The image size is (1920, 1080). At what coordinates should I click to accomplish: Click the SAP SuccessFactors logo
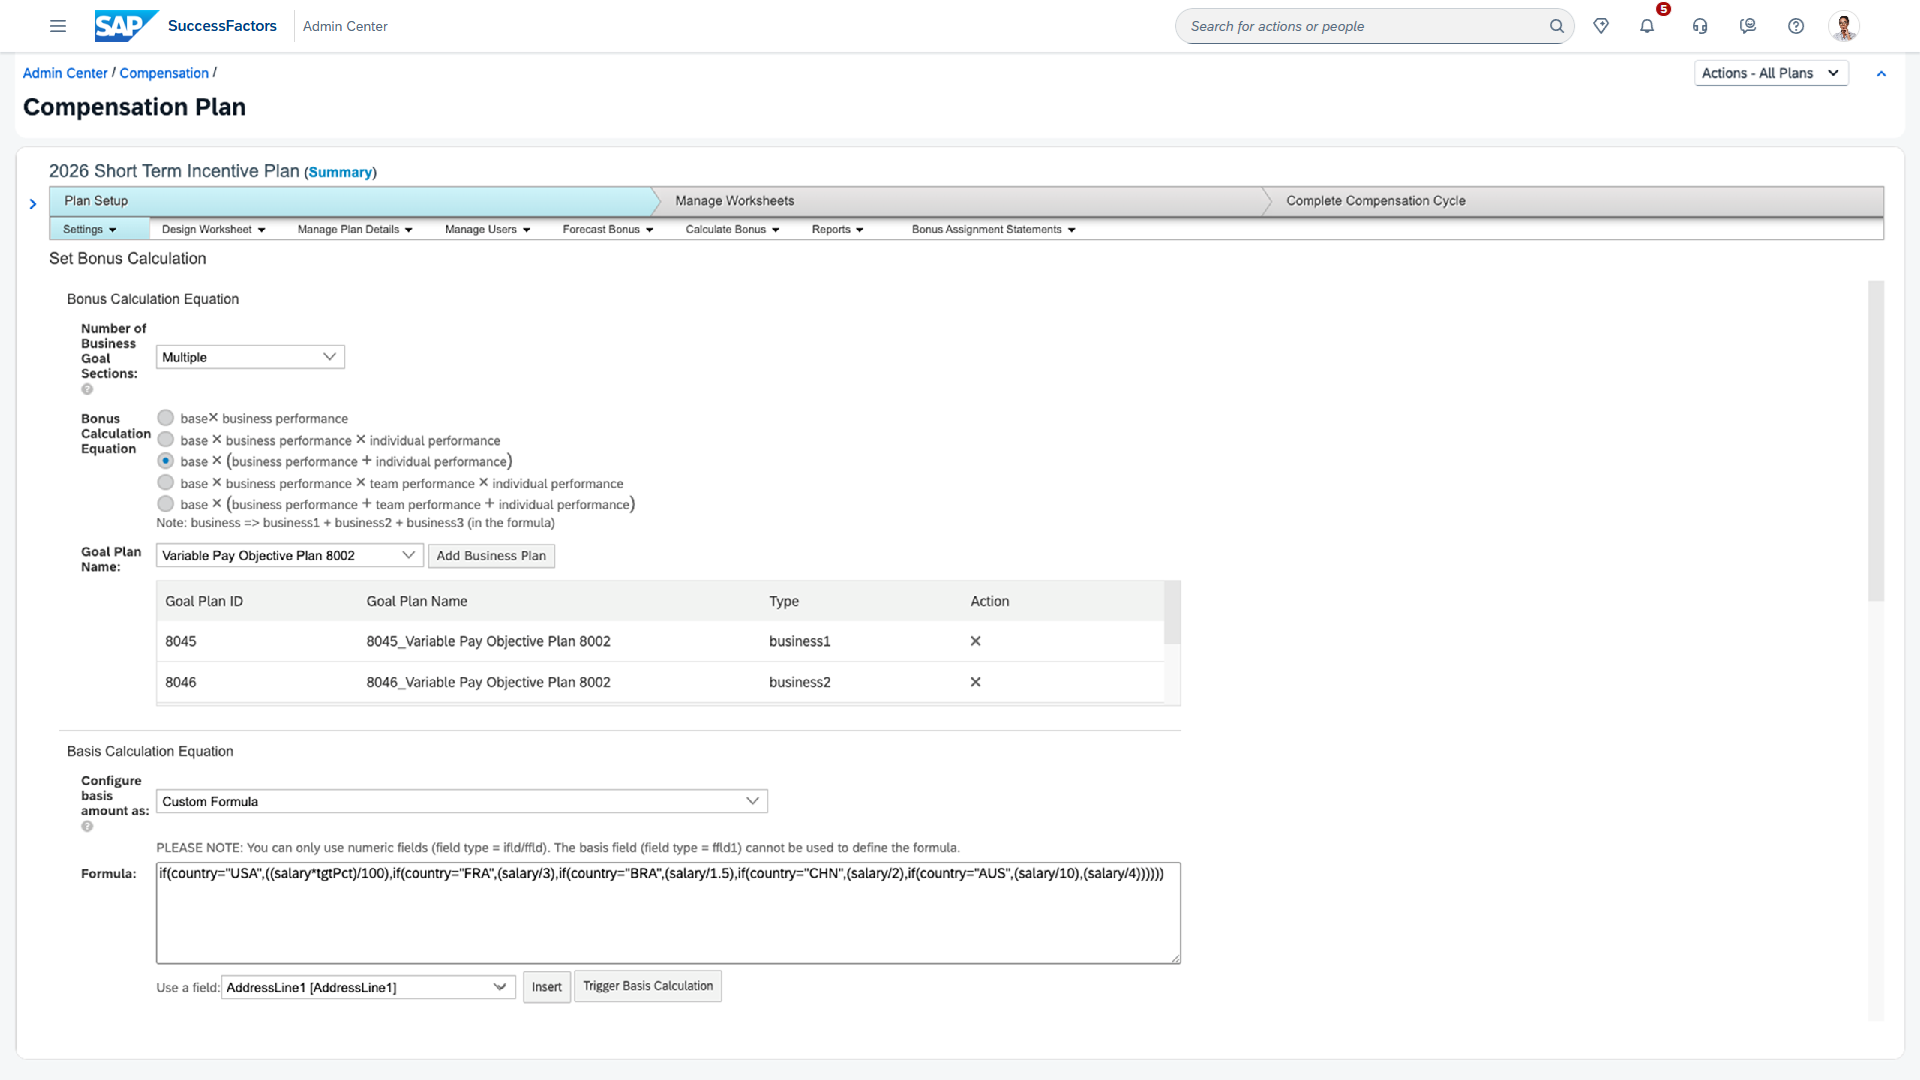(186, 26)
